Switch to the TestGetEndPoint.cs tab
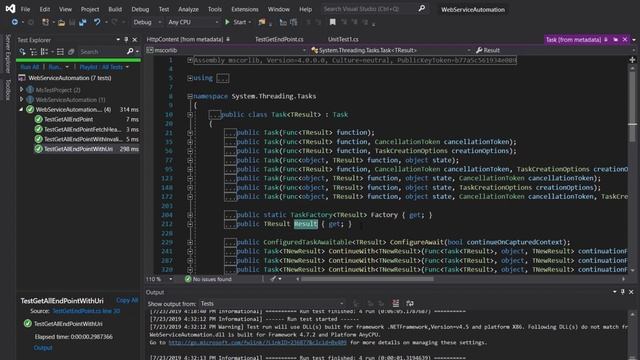The image size is (640, 360). (x=279, y=40)
